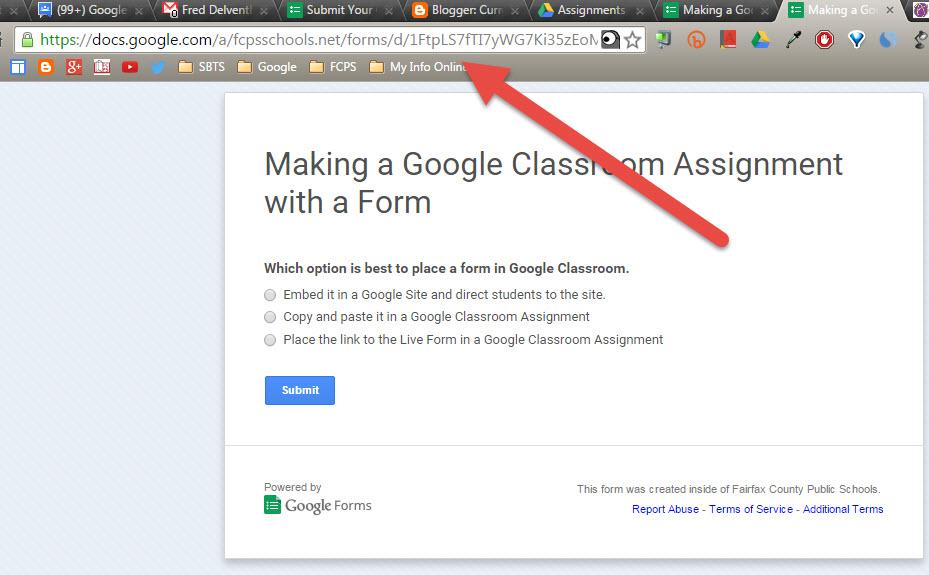Viewport: 929px width, 575px height.
Task: Click the blue Submit button
Action: click(x=300, y=390)
